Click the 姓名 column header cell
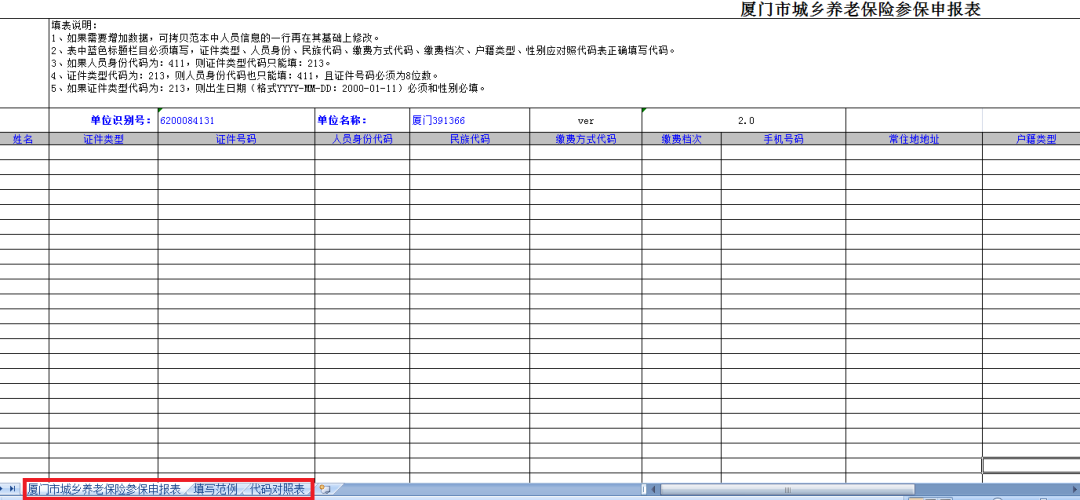The image size is (1080, 500). coord(23,139)
